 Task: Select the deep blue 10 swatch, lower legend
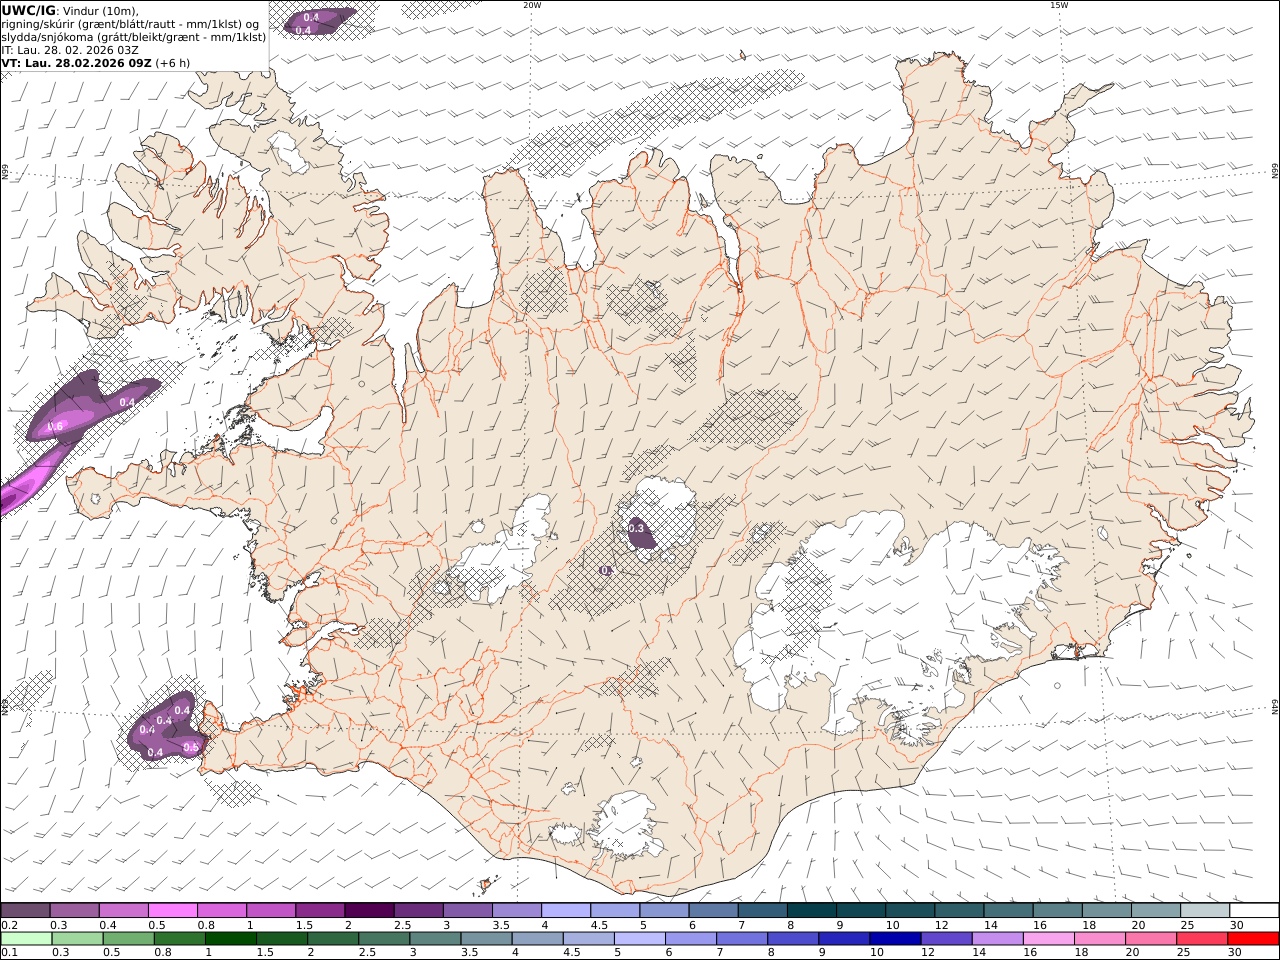895,939
